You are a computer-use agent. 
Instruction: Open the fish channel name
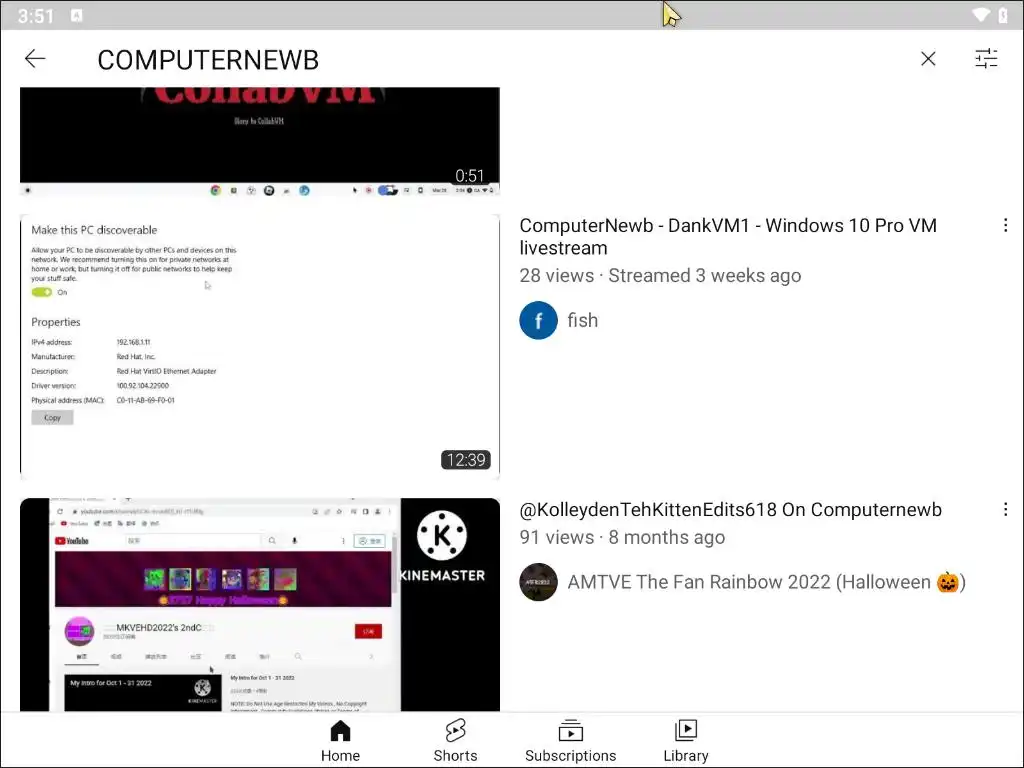(583, 320)
